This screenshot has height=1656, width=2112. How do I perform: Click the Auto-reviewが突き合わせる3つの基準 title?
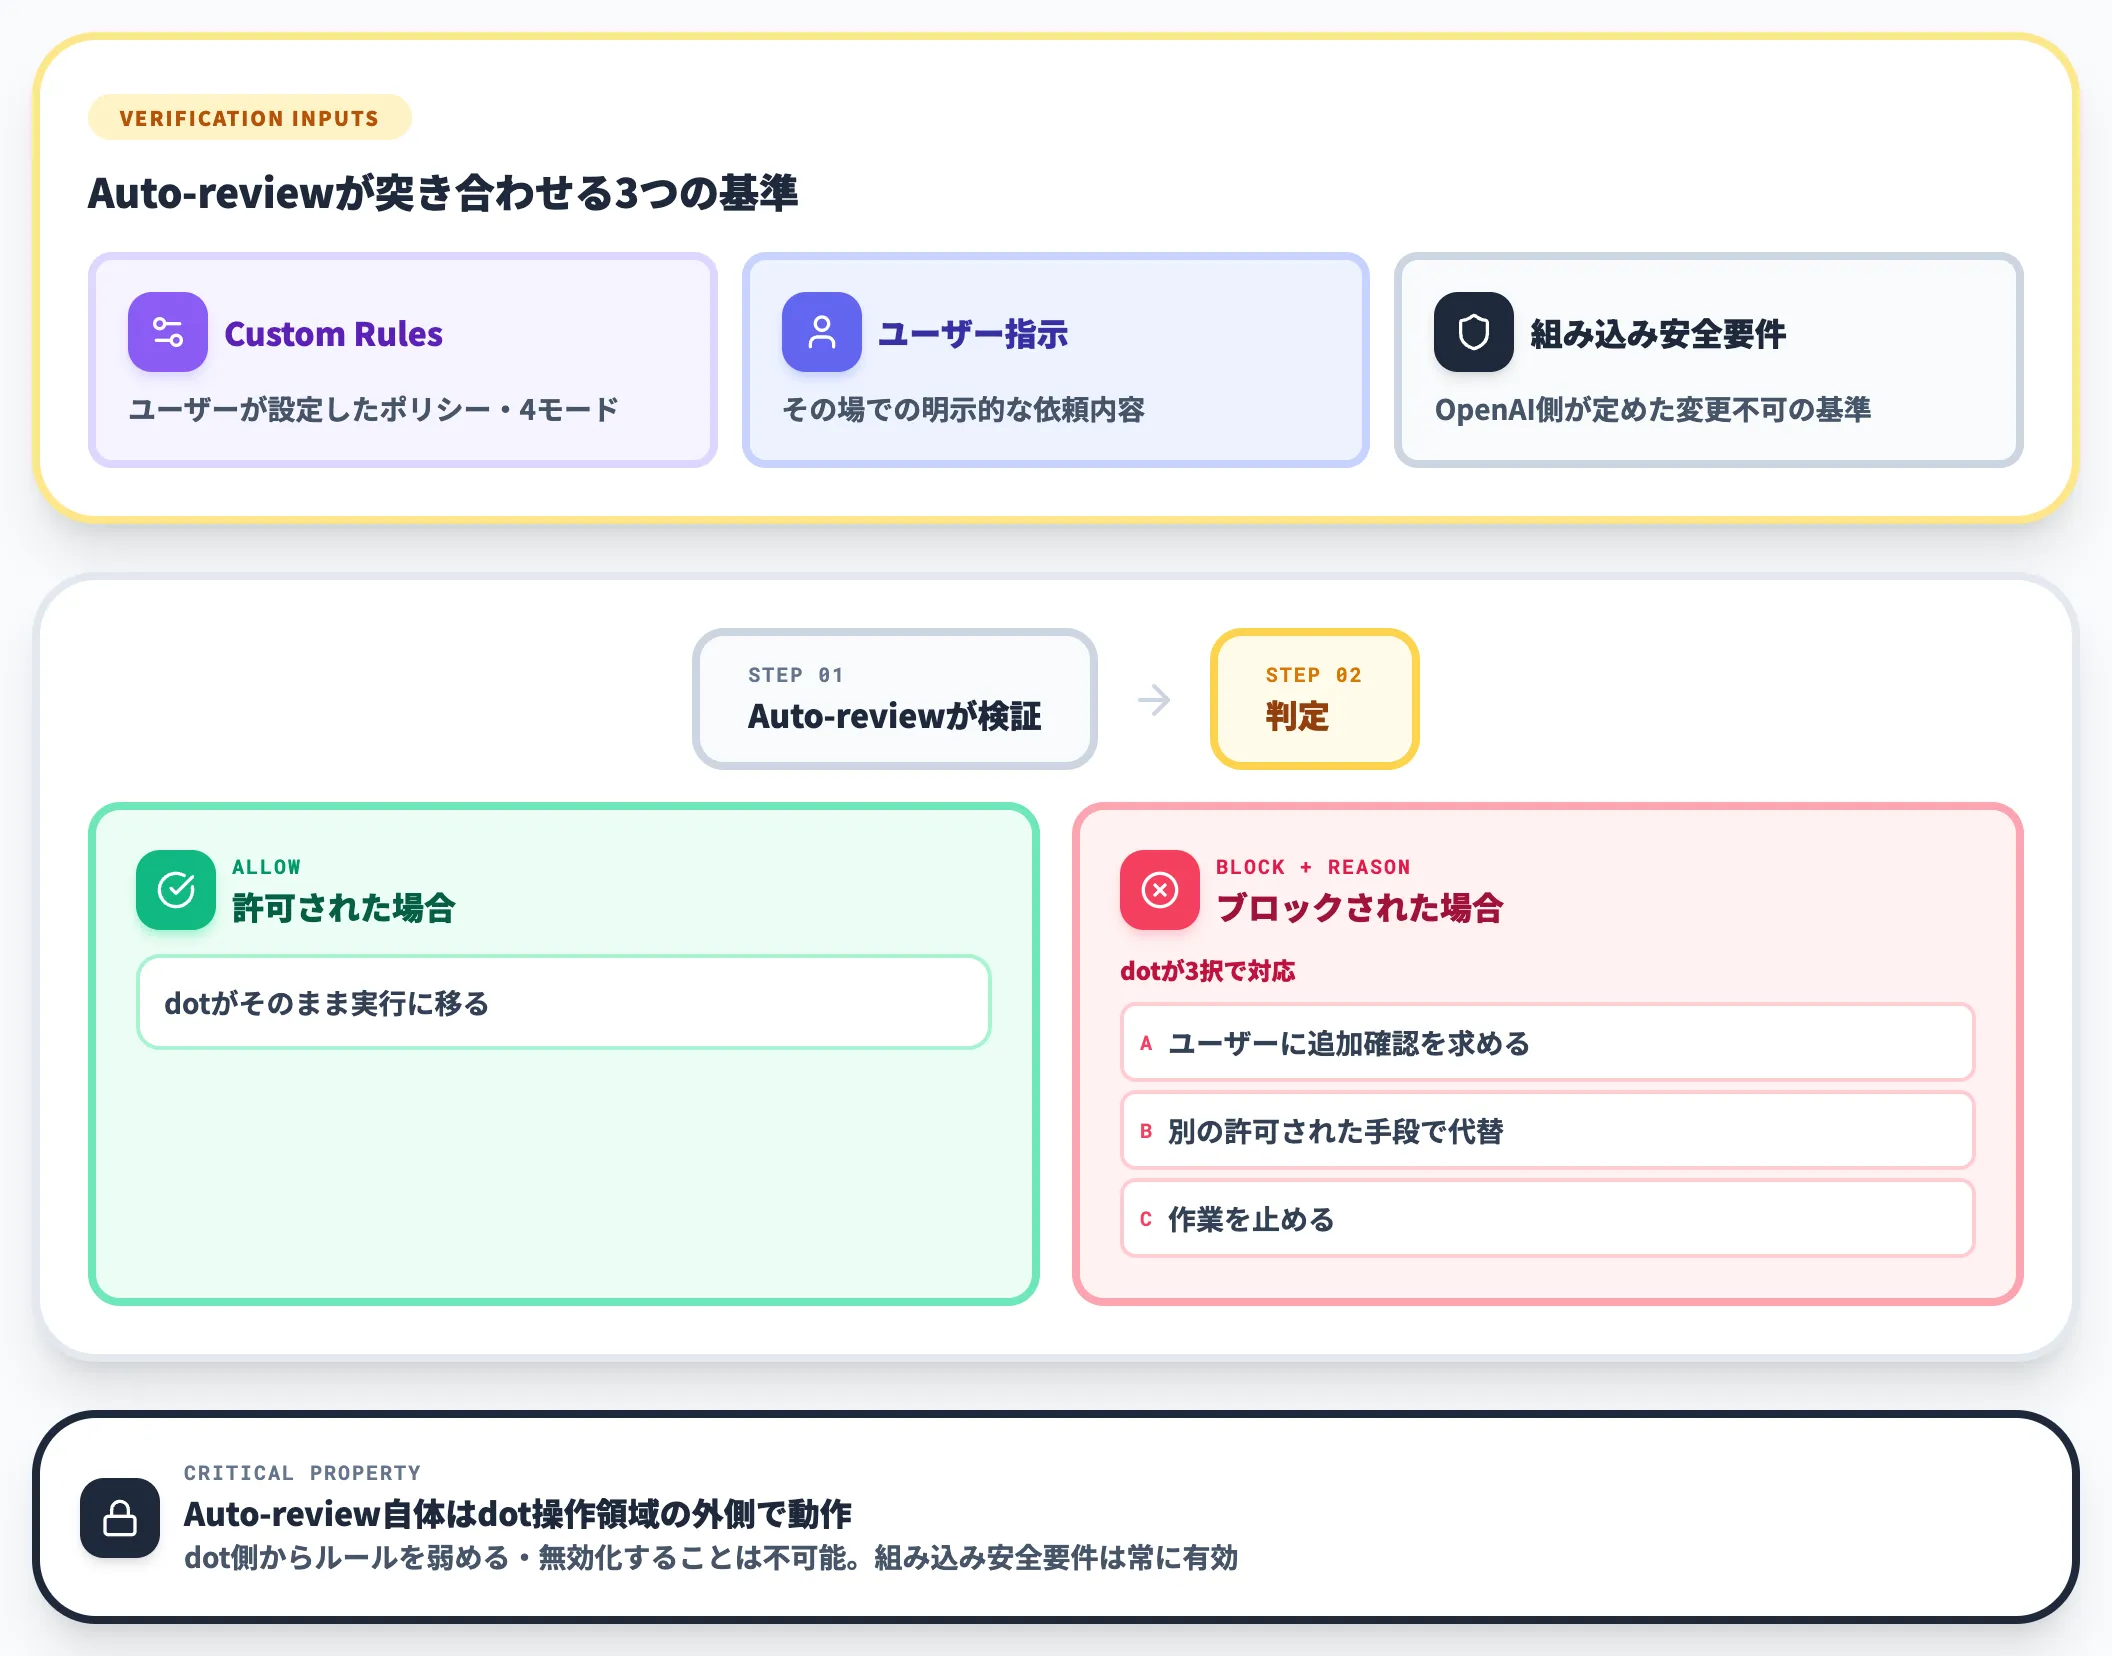(x=443, y=193)
